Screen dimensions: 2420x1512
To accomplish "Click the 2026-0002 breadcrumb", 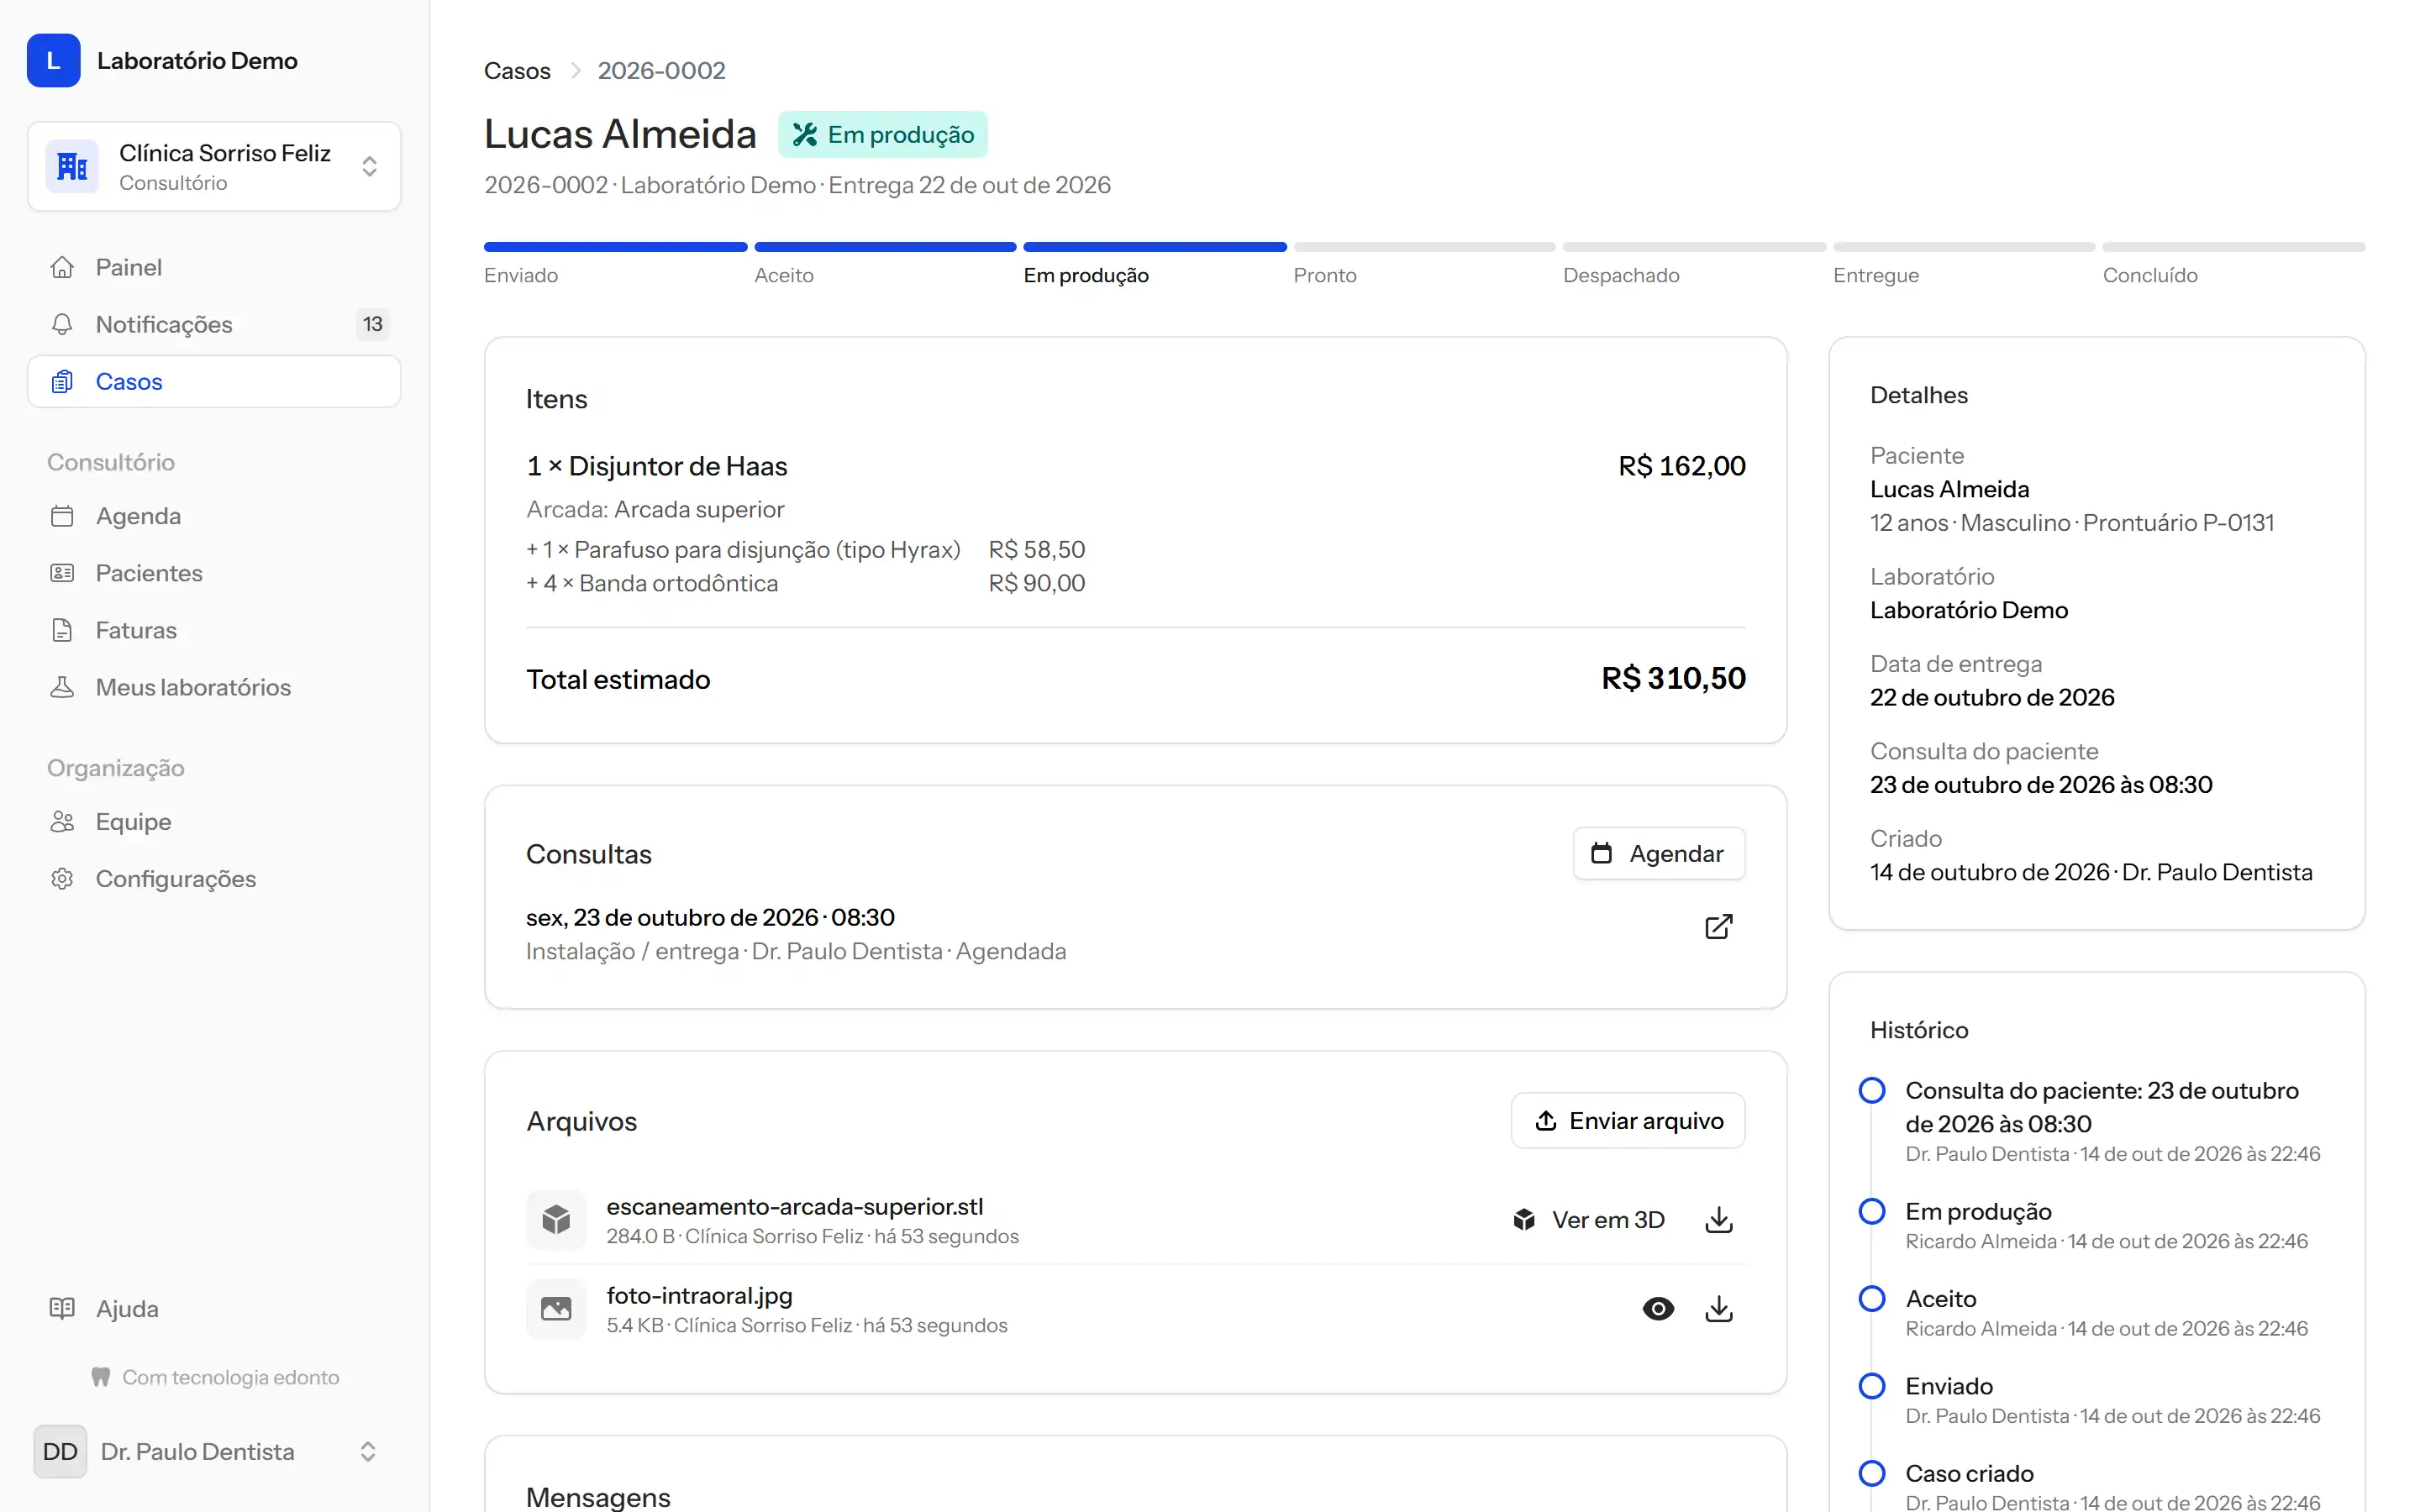I will pyautogui.click(x=661, y=71).
